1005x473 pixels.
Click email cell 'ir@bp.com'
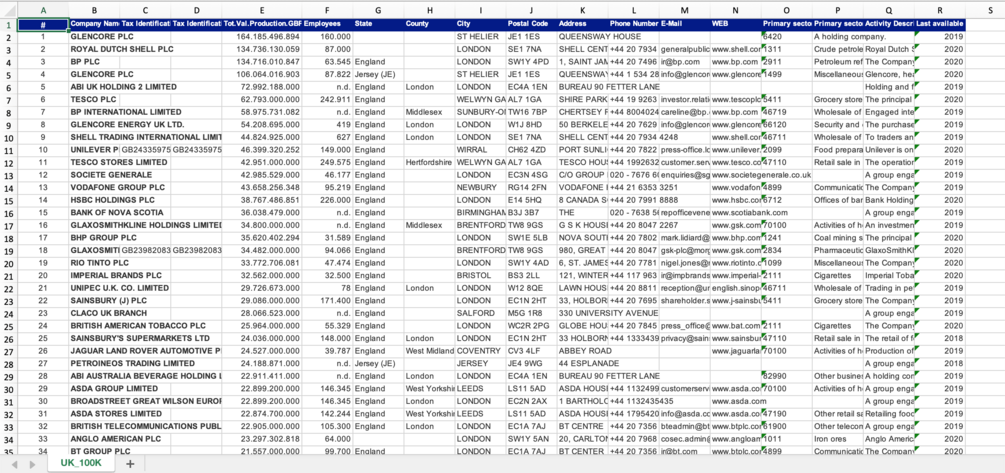(x=685, y=62)
